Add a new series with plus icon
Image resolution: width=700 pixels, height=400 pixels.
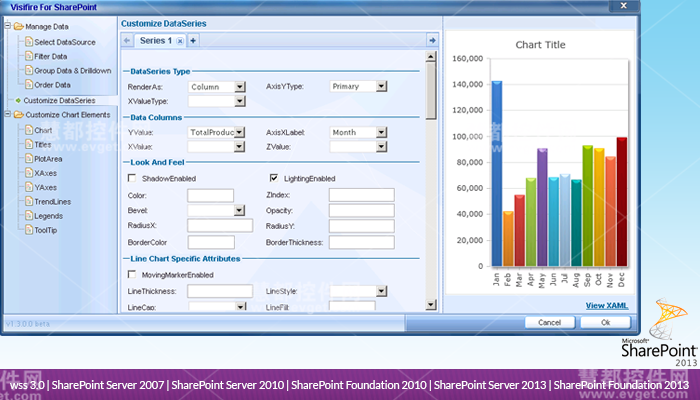[x=193, y=41]
